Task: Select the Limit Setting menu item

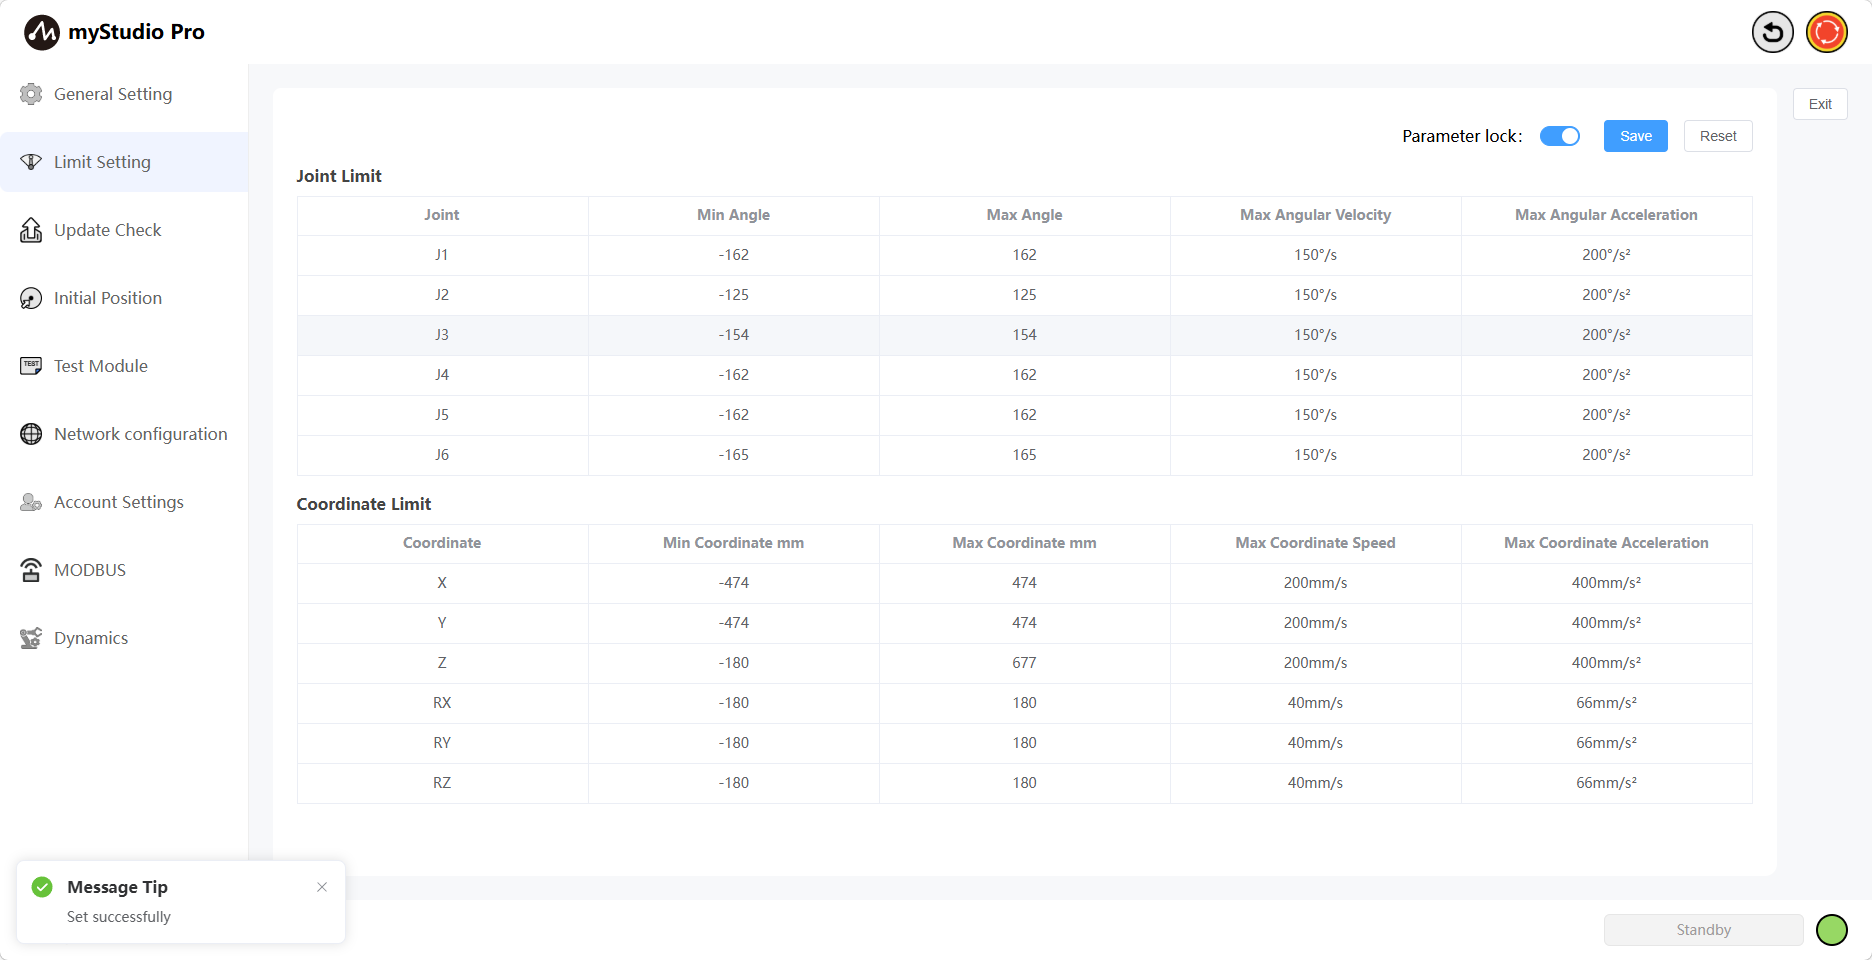Action: [x=102, y=162]
